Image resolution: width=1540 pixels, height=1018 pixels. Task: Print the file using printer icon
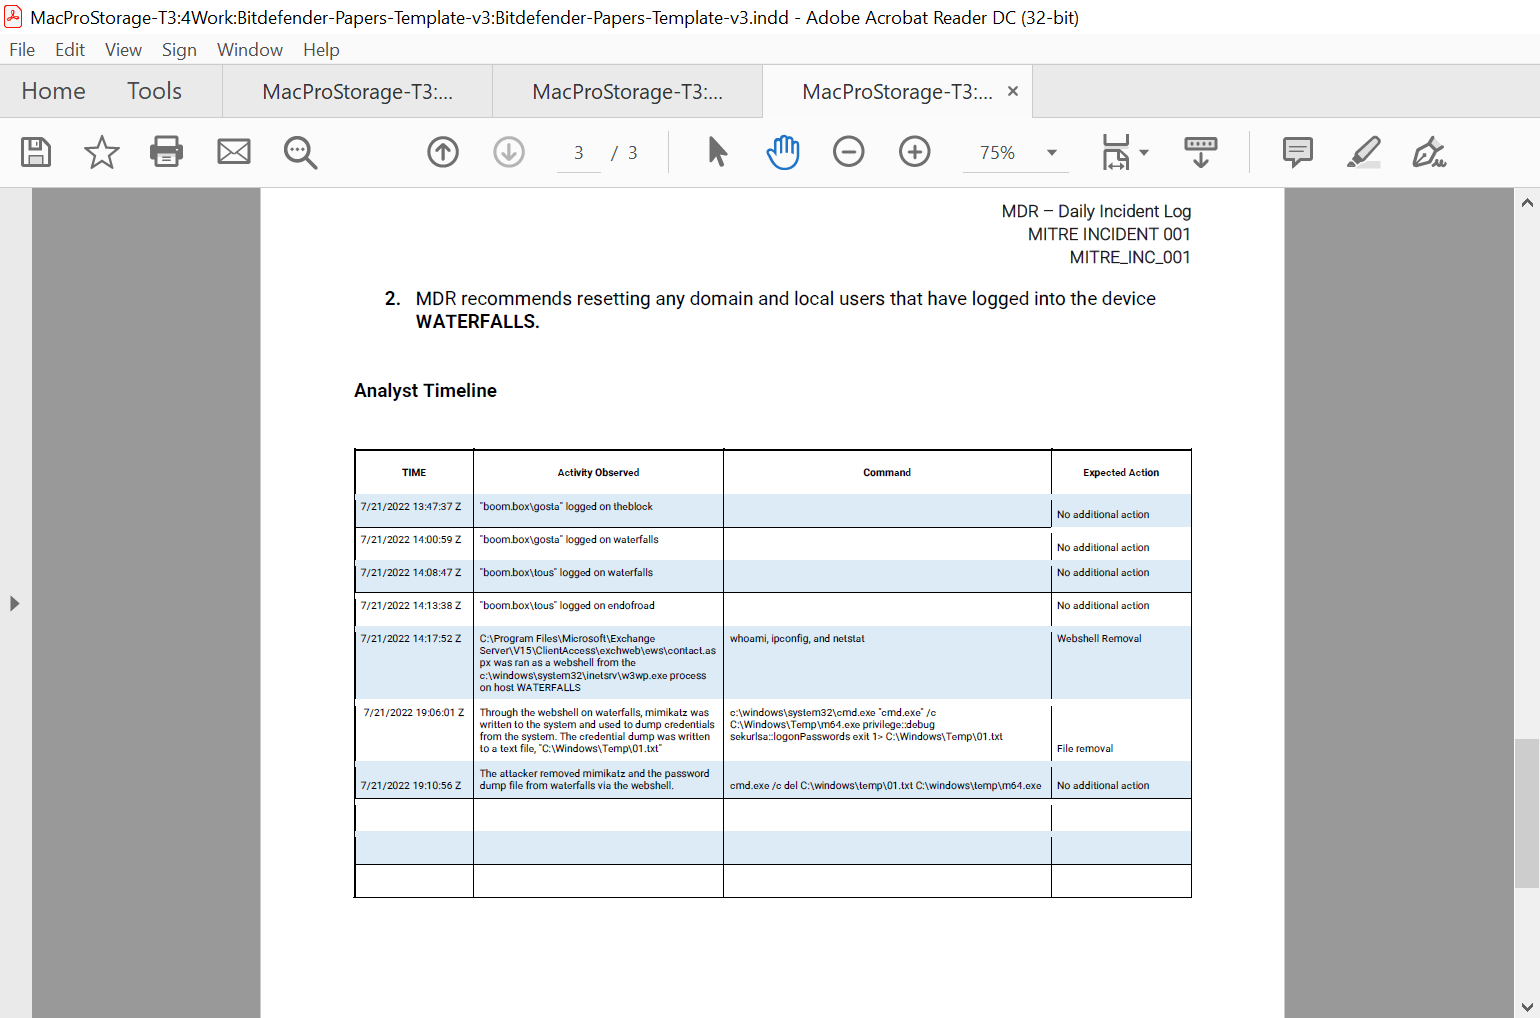pyautogui.click(x=166, y=152)
